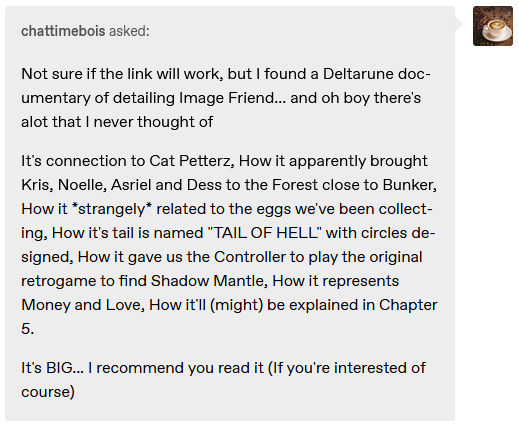The width and height of the screenshot is (519, 429).
Task: Click the word "*strangely*" with asterisks
Action: pos(110,209)
